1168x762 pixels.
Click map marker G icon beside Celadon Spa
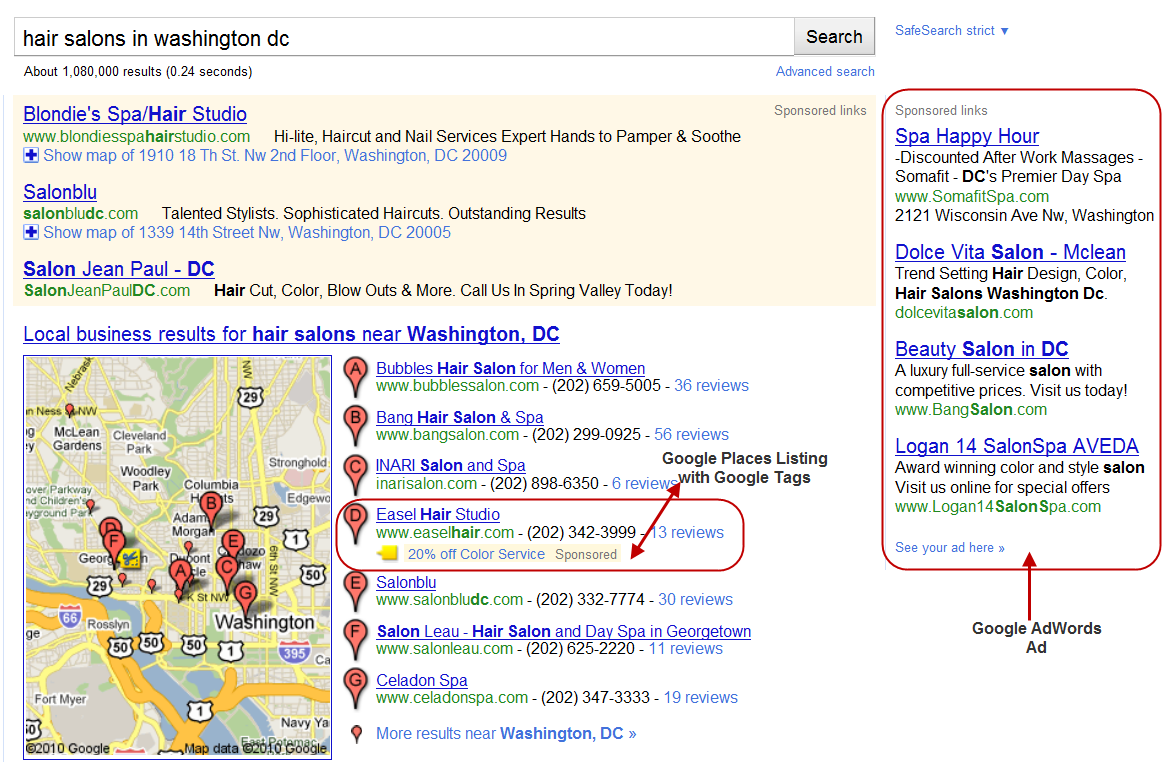[356, 689]
